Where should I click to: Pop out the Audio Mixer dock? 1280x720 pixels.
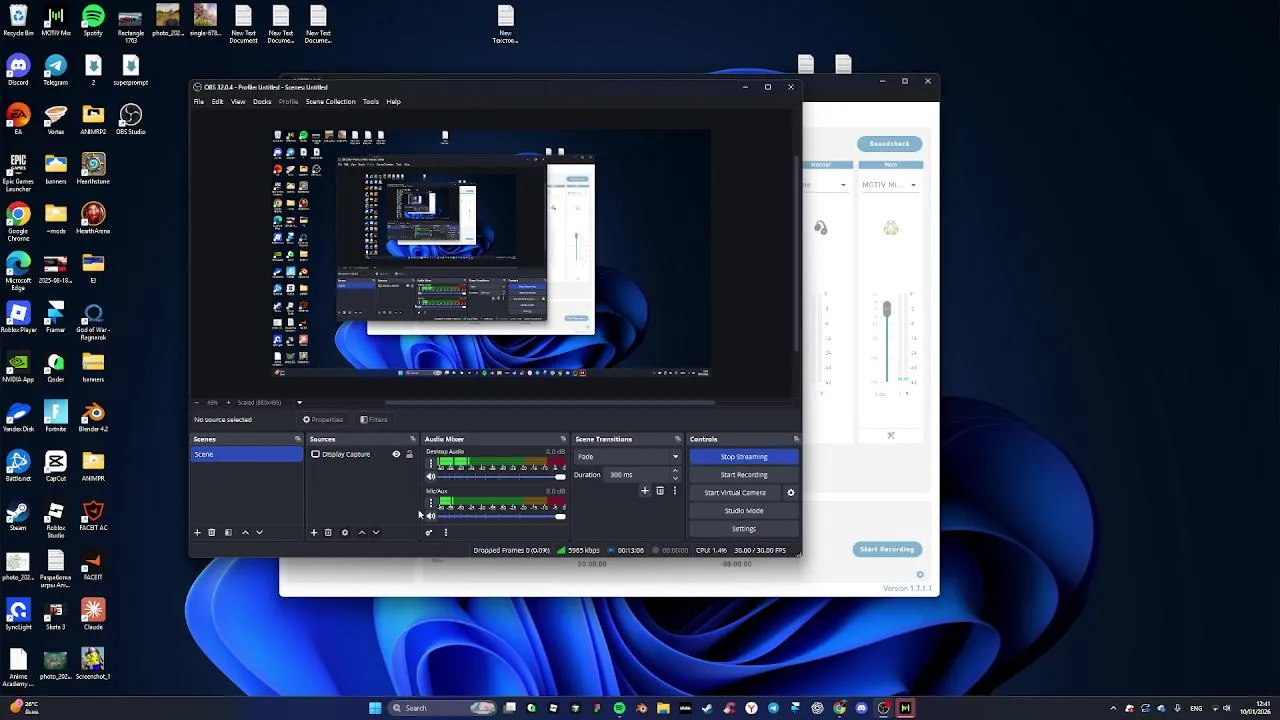(x=563, y=439)
